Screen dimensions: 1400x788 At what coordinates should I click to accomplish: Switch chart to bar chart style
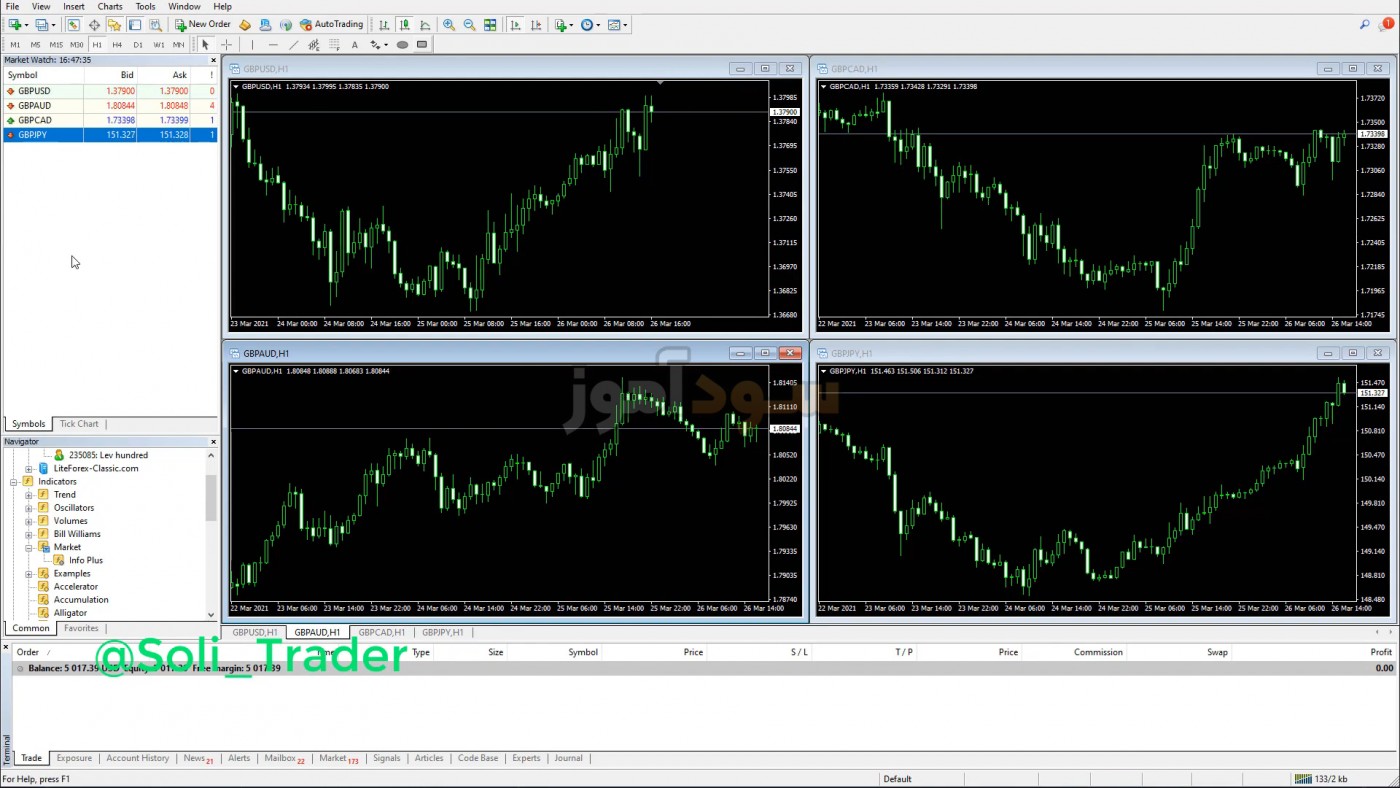click(x=384, y=24)
